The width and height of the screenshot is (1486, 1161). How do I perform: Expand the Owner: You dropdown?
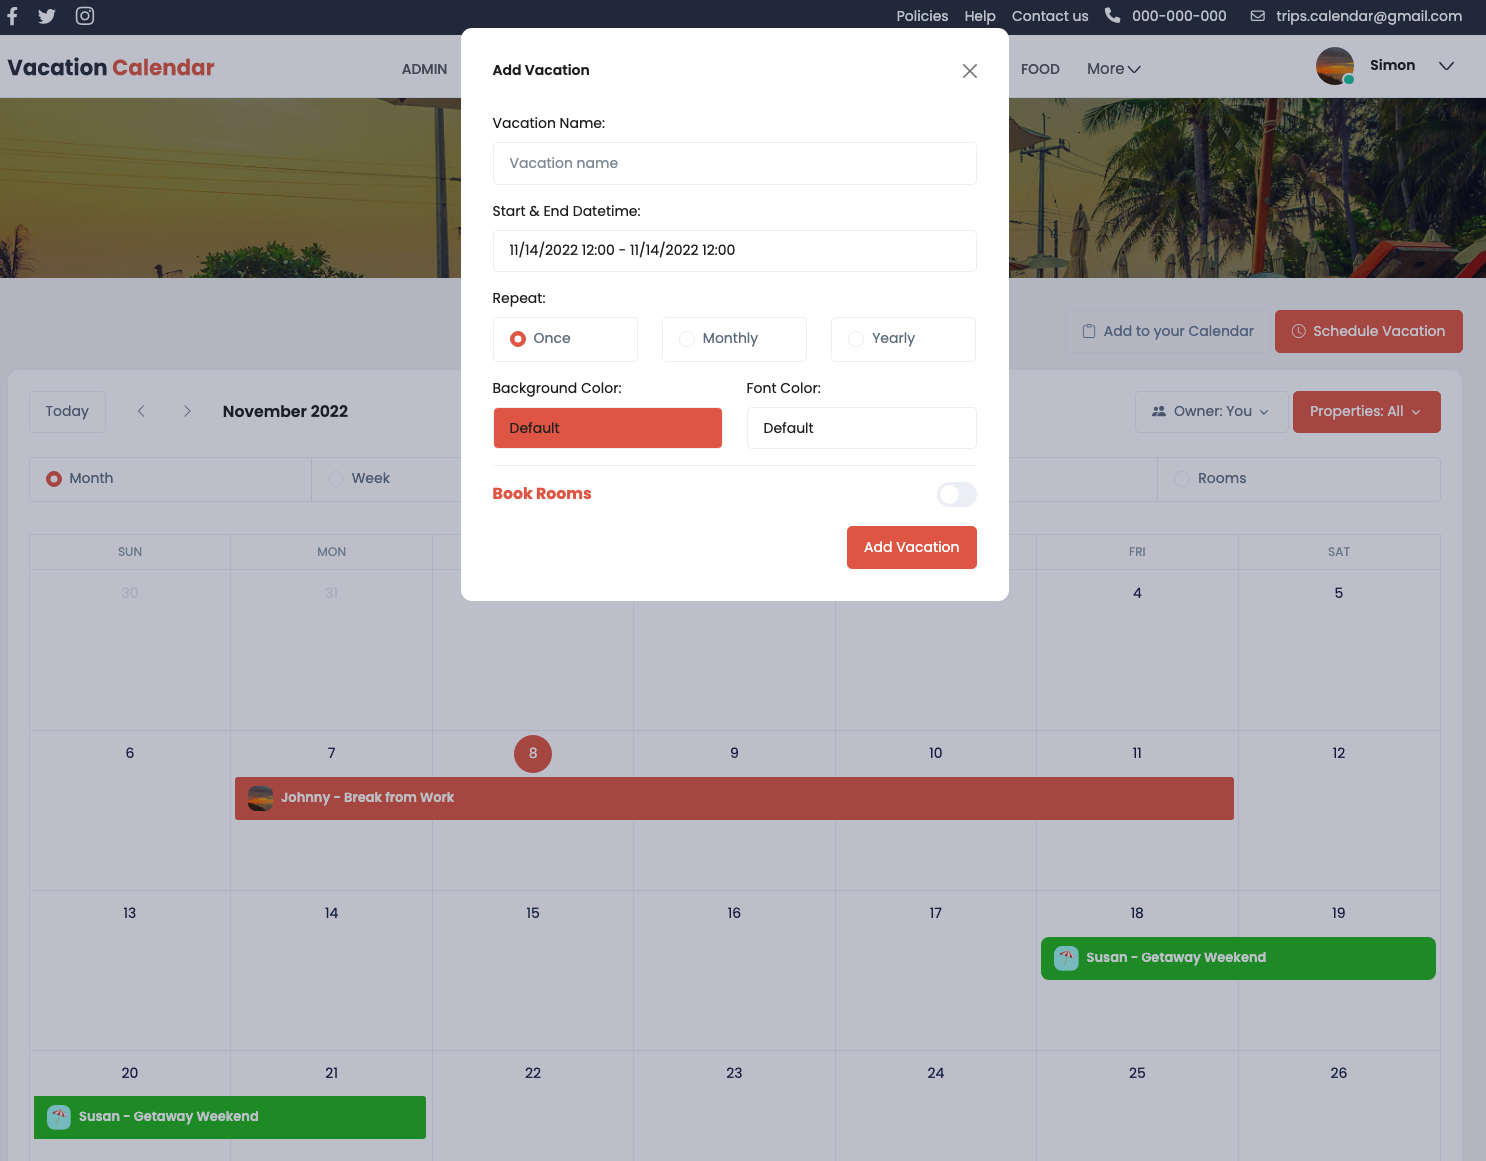pos(1210,412)
